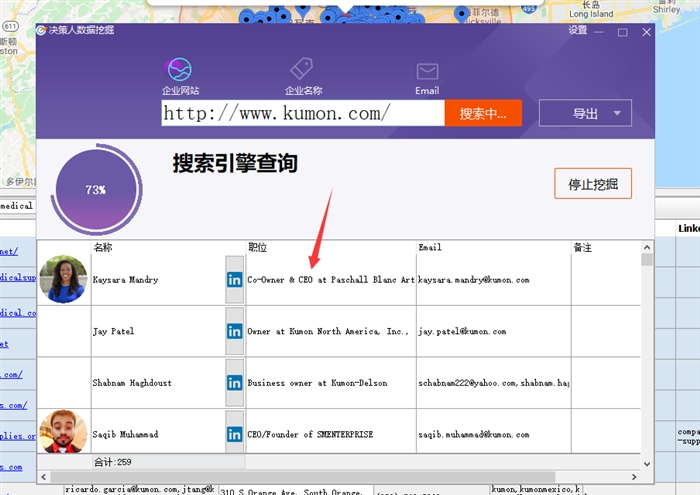Click the horizontal scrollbar thumb

(303, 477)
